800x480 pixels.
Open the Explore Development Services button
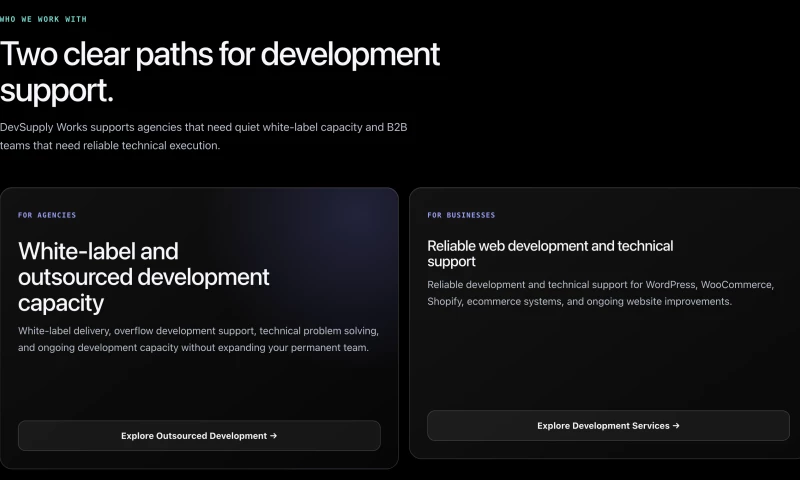(x=608, y=425)
